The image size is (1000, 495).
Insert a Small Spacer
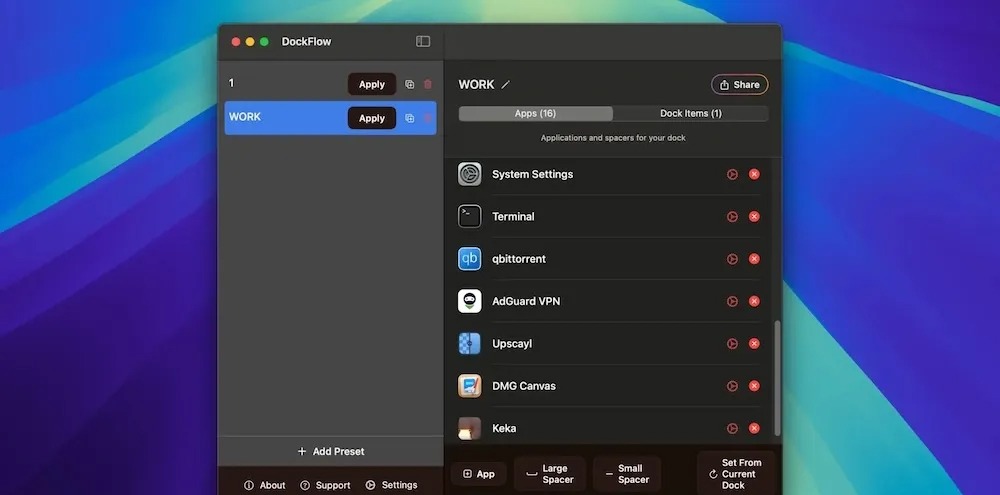[x=627, y=474]
